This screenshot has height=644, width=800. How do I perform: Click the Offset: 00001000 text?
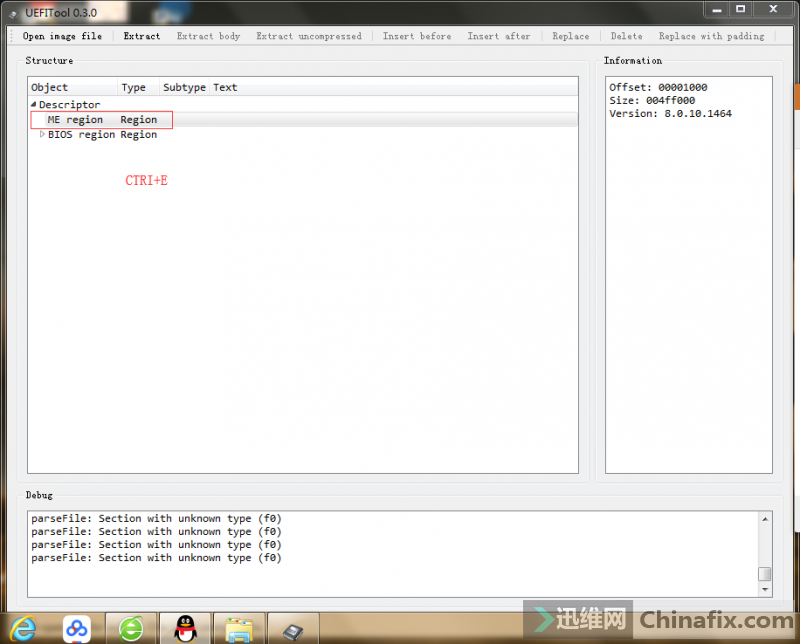tap(658, 87)
